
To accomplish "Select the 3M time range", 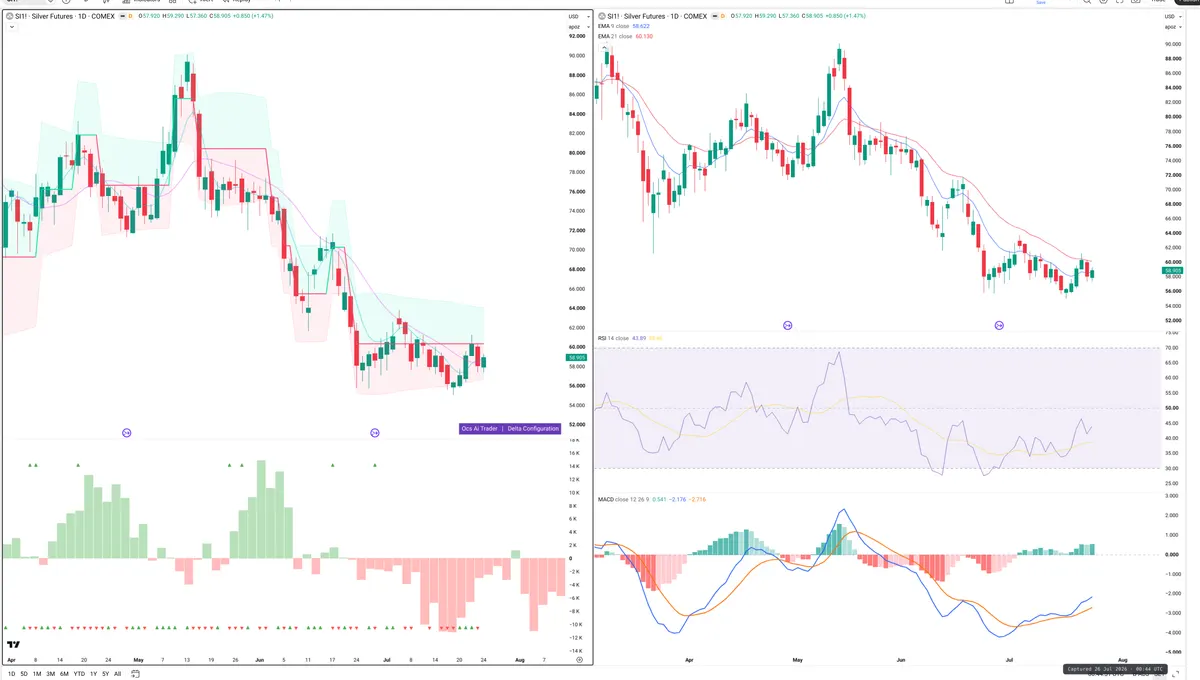I will pos(51,673).
